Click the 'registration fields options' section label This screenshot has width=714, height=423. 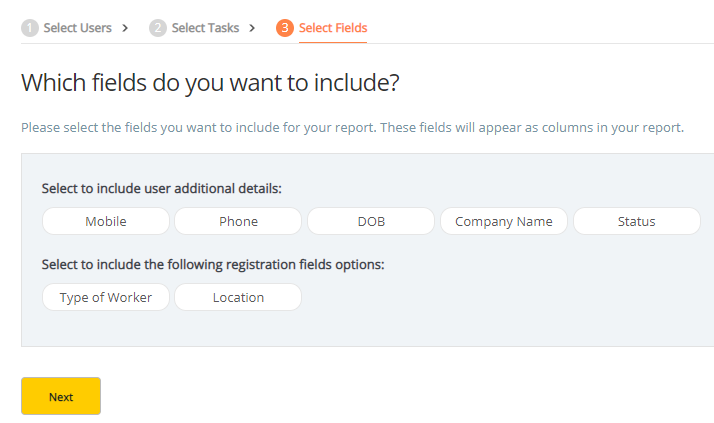[x=213, y=264]
